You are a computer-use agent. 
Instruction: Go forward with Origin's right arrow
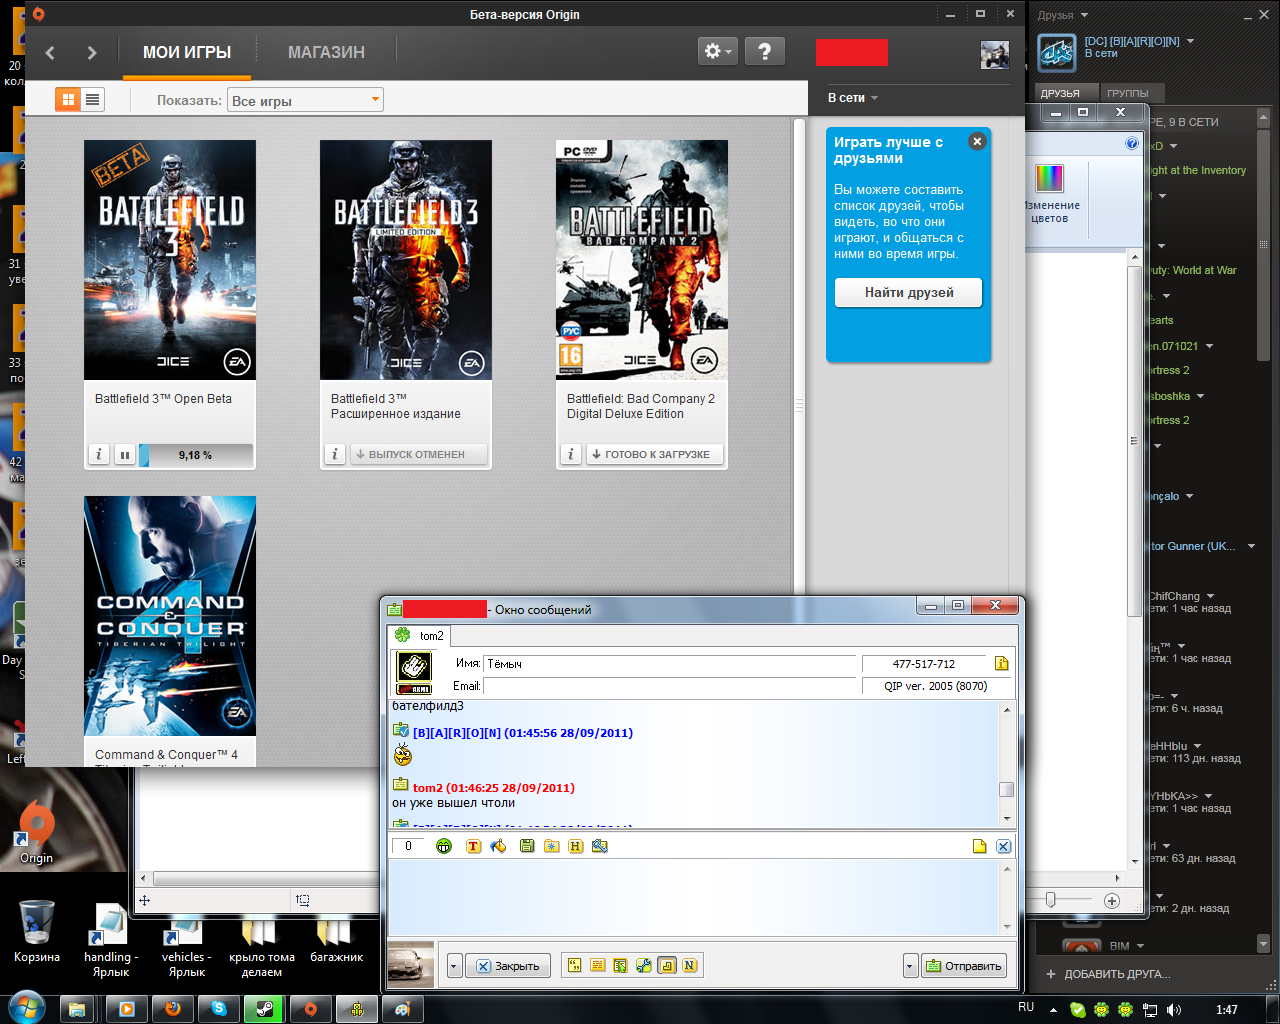tap(92, 53)
